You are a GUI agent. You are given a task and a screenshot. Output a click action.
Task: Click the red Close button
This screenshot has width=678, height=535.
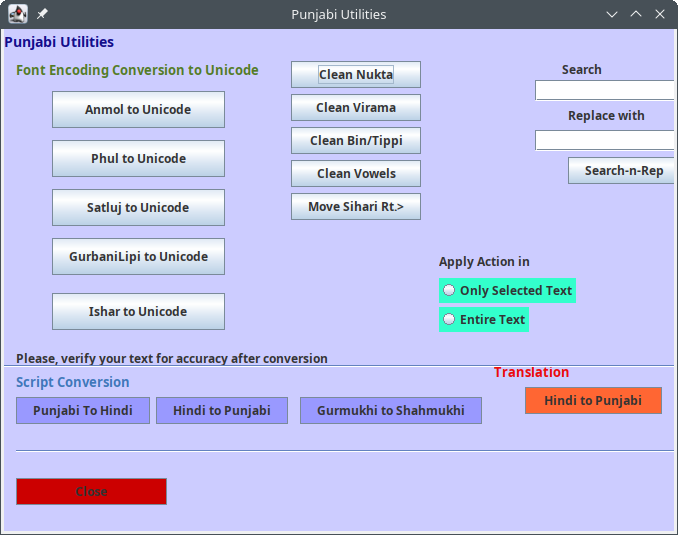(x=91, y=491)
